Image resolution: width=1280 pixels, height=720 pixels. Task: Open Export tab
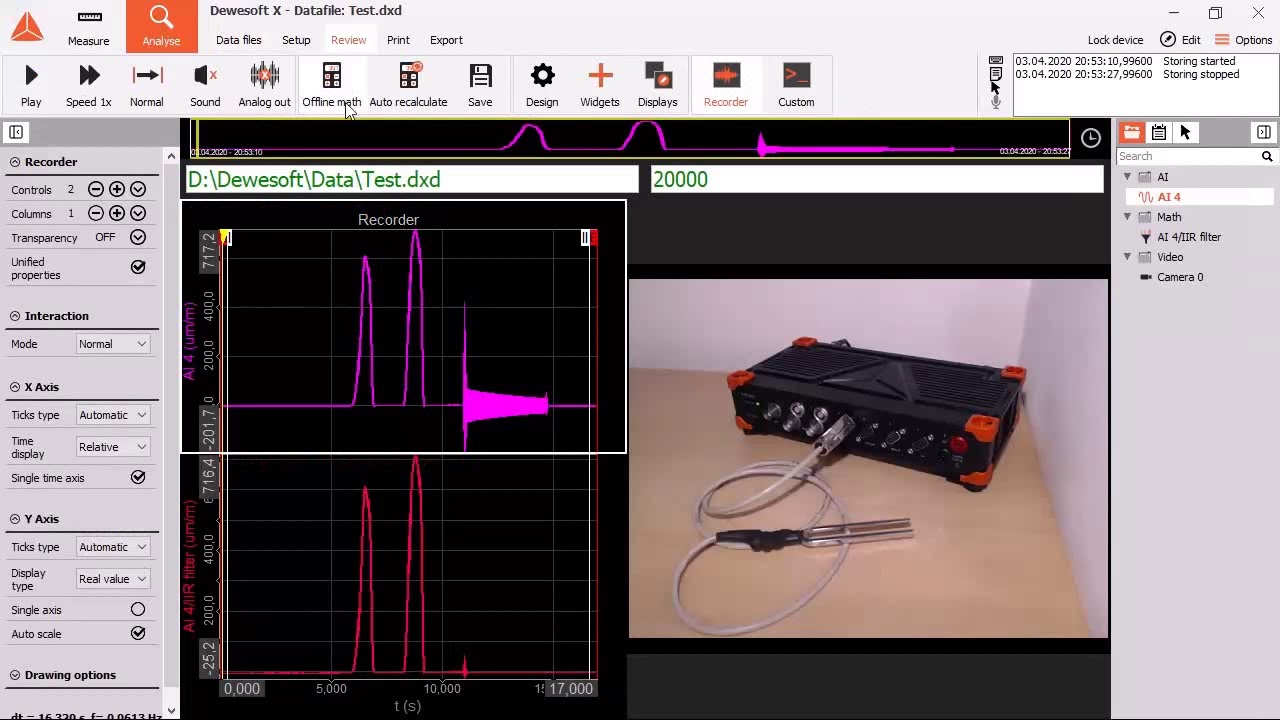(x=446, y=40)
